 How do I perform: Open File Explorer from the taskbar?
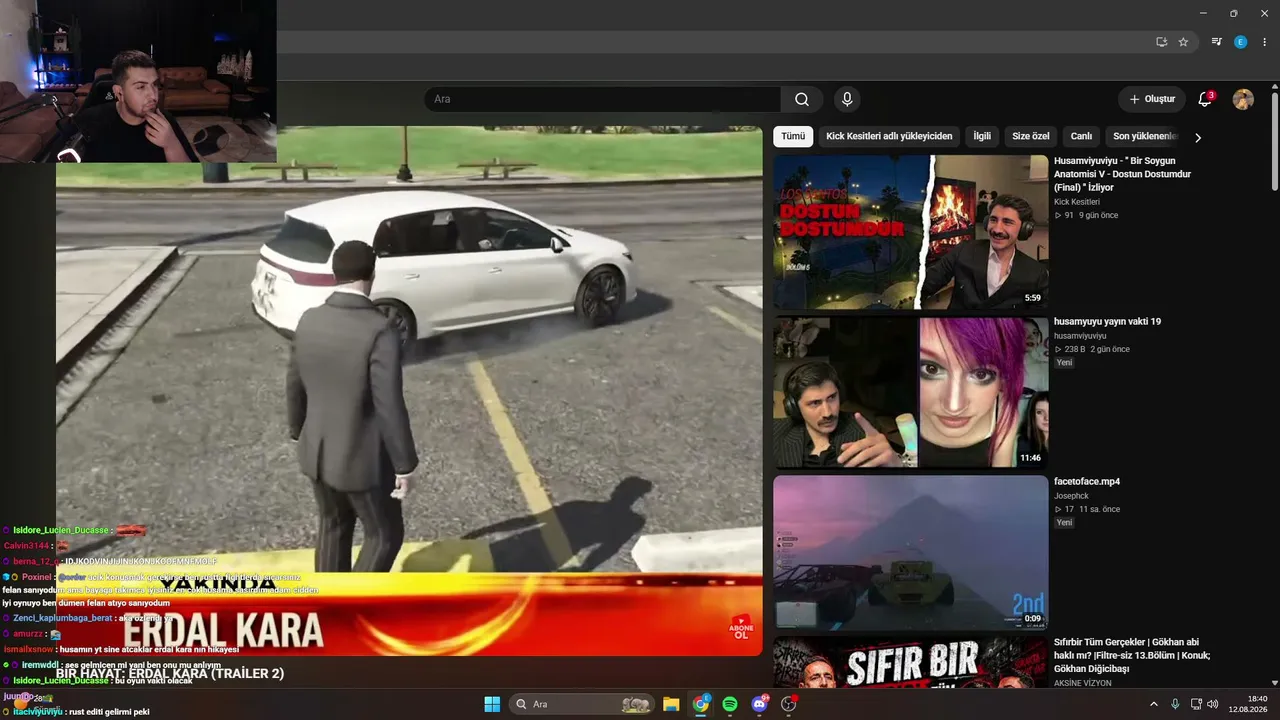(671, 704)
